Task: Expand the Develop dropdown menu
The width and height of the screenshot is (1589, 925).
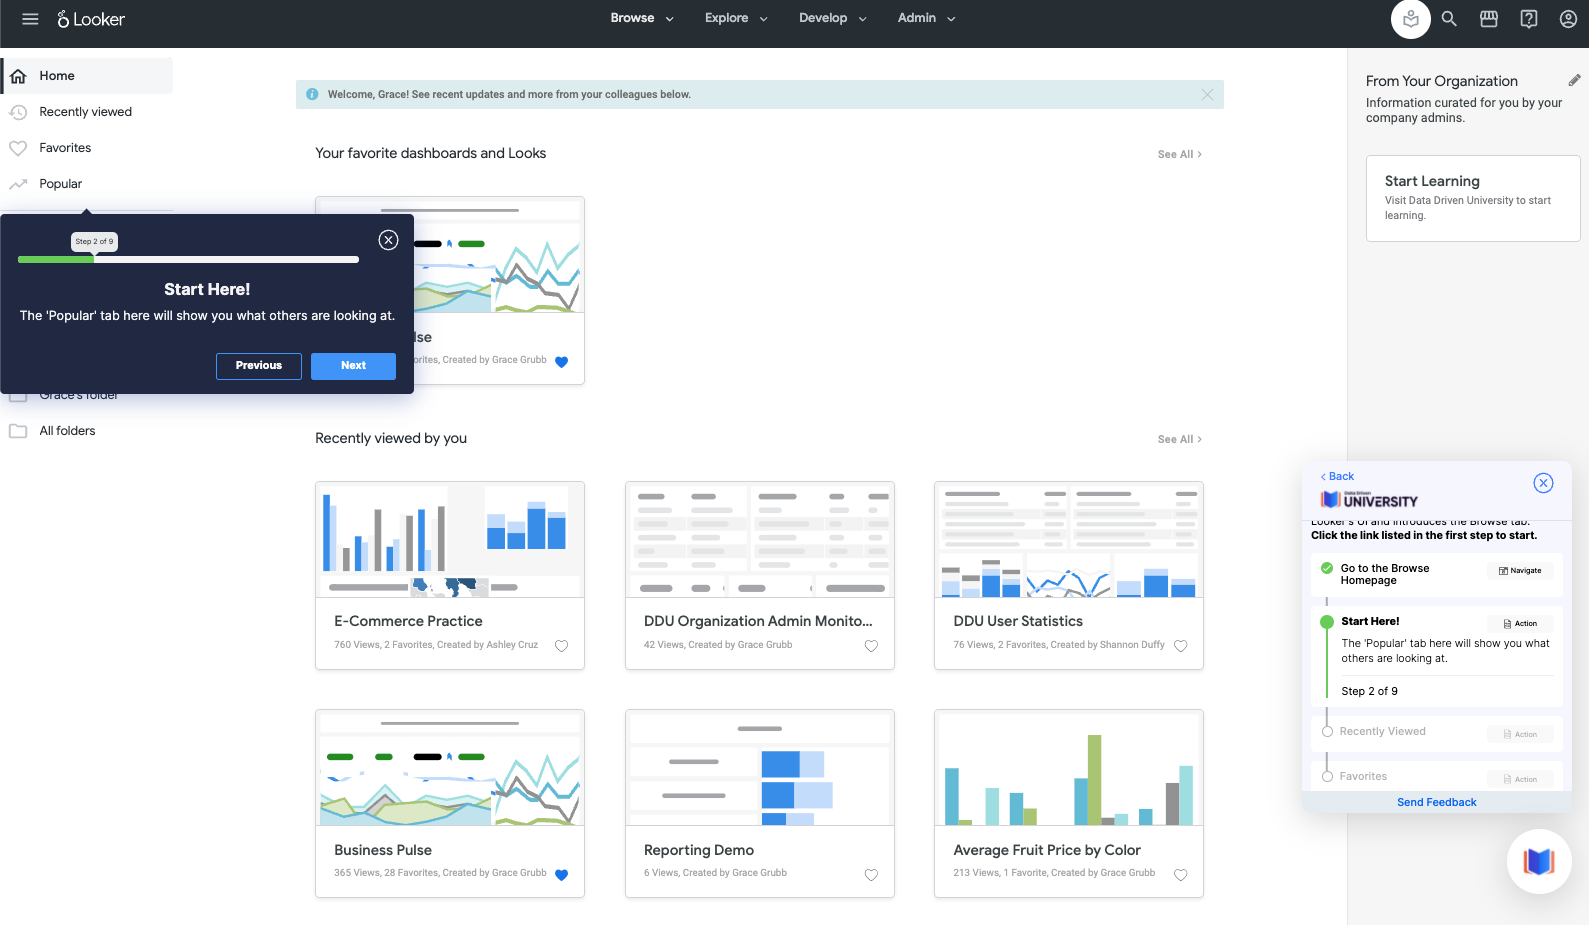Action: pos(833,18)
